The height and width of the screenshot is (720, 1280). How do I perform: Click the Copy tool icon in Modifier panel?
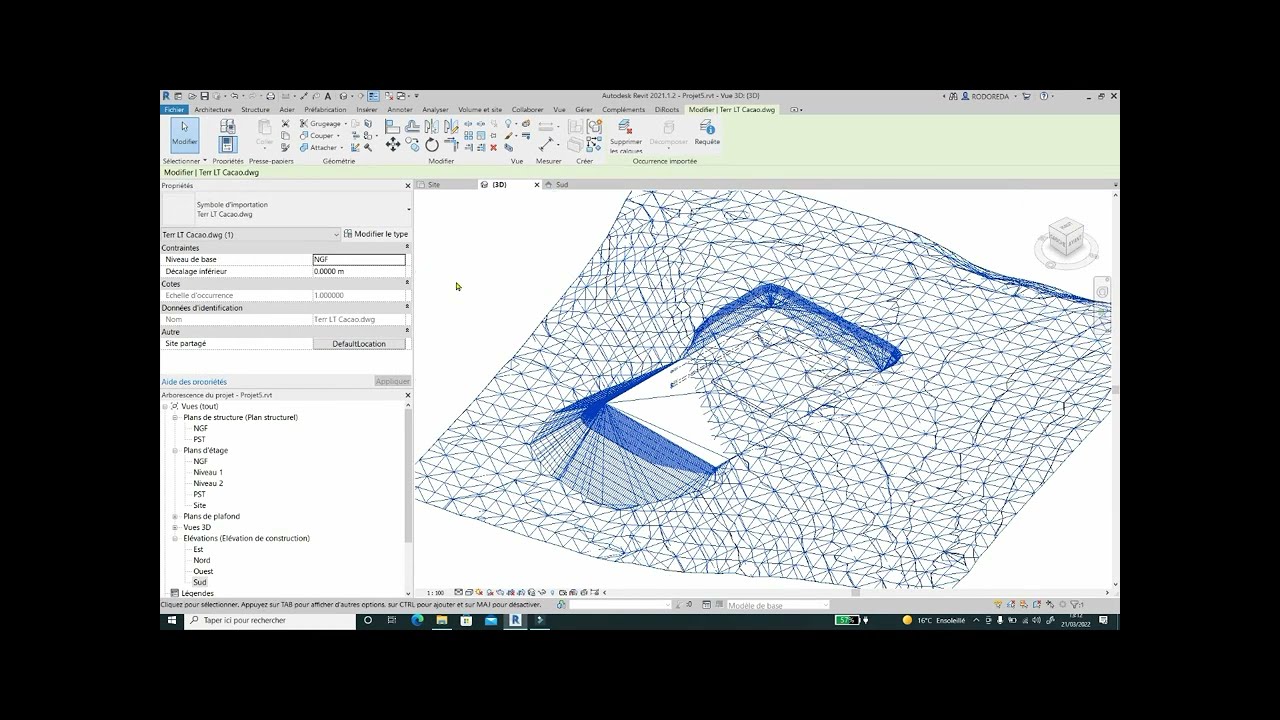[x=412, y=146]
